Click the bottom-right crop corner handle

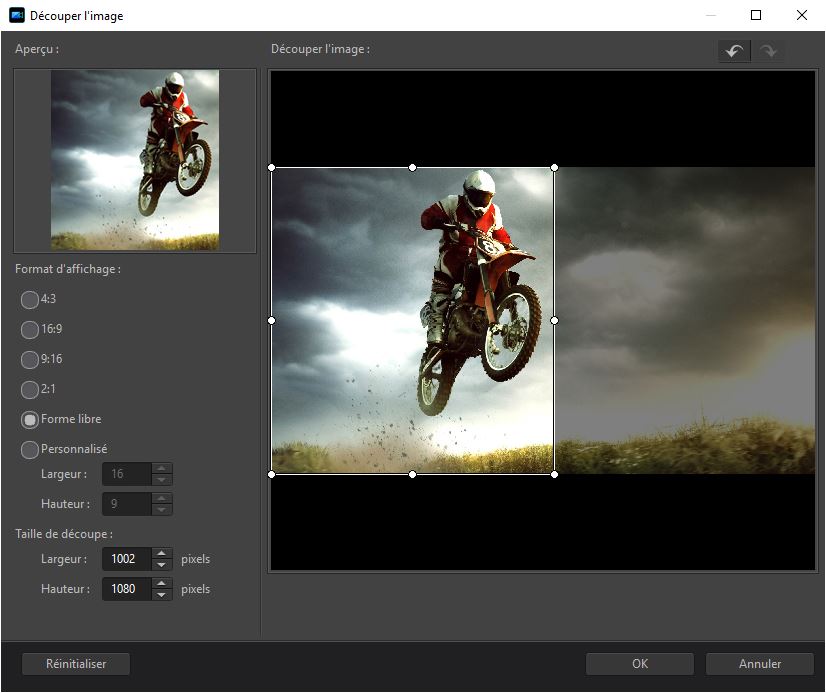coord(555,474)
